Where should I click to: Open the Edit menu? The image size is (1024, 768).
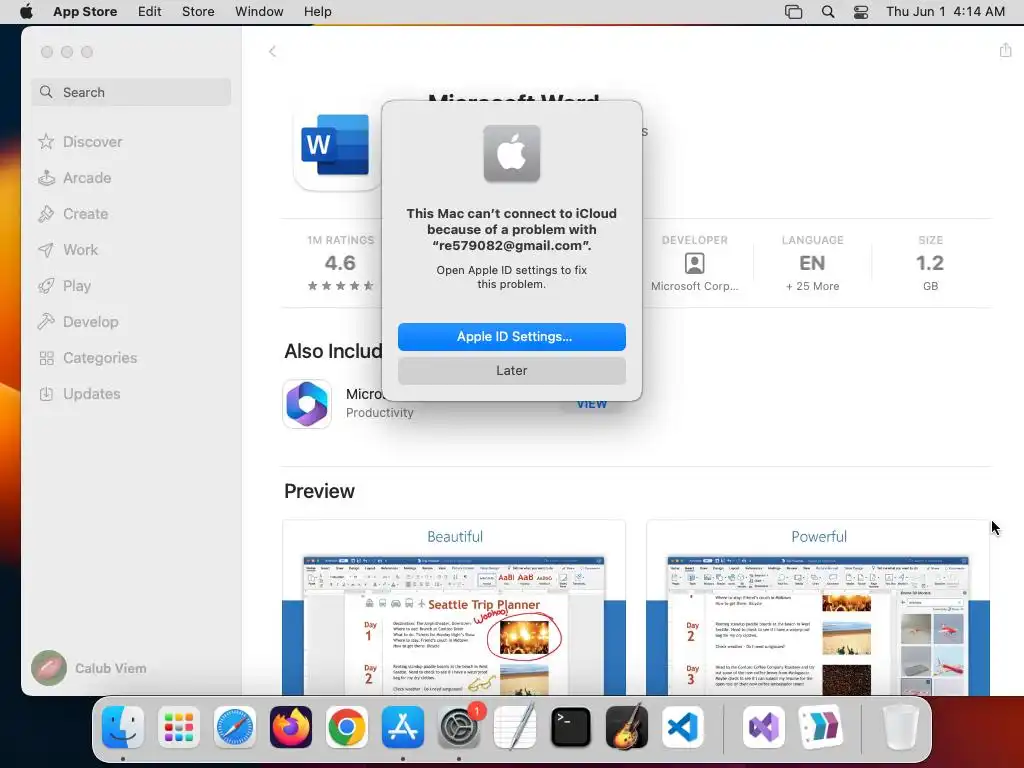coord(150,12)
